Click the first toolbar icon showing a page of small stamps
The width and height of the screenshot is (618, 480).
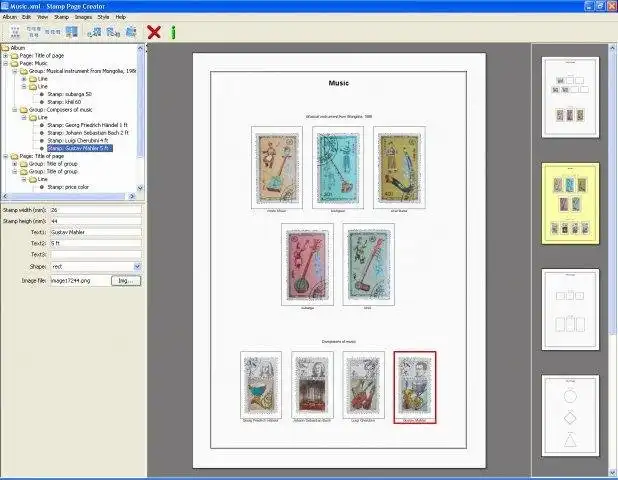(x=15, y=32)
